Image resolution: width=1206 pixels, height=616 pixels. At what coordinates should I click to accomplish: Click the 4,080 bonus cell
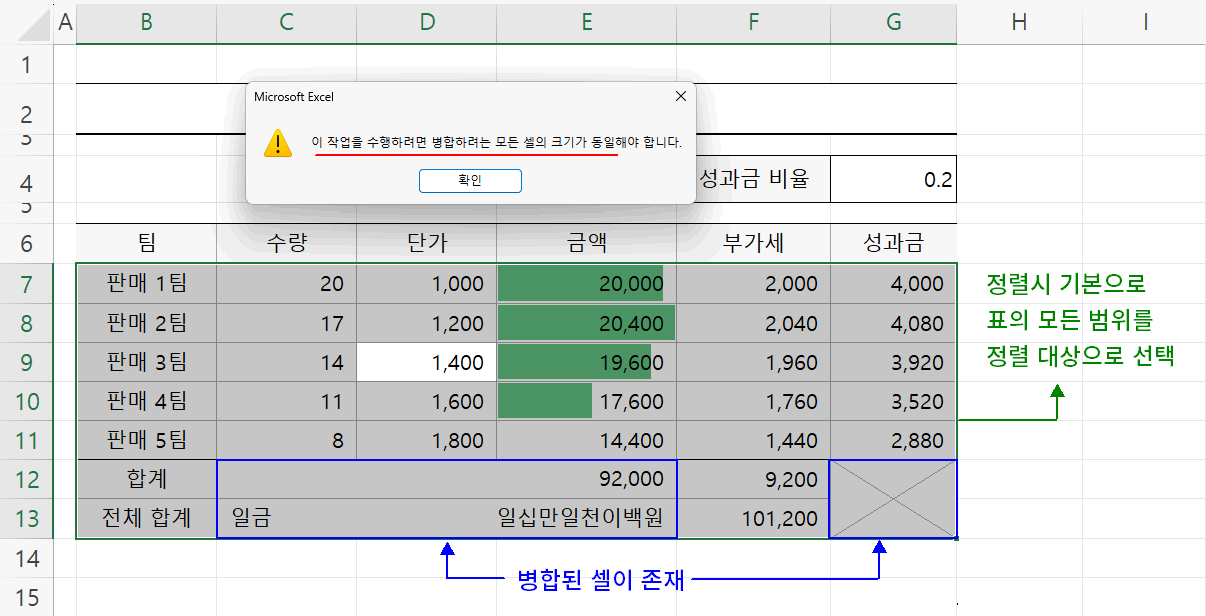(893, 323)
